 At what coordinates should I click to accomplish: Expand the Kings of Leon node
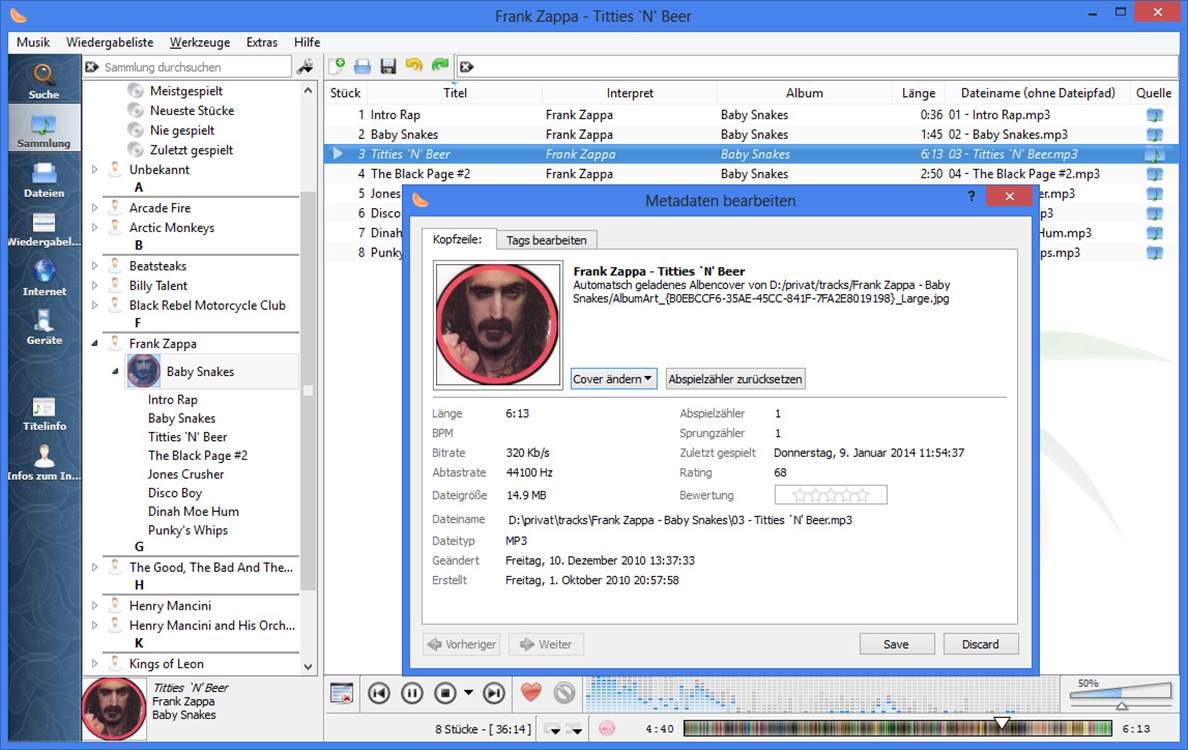[x=95, y=664]
